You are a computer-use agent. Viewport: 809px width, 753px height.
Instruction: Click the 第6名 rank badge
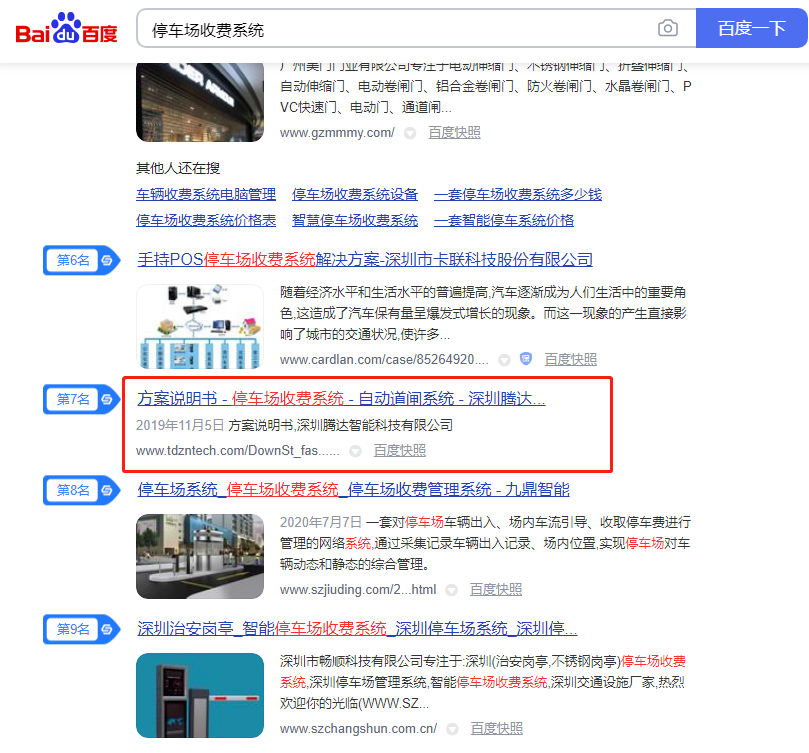coord(82,260)
